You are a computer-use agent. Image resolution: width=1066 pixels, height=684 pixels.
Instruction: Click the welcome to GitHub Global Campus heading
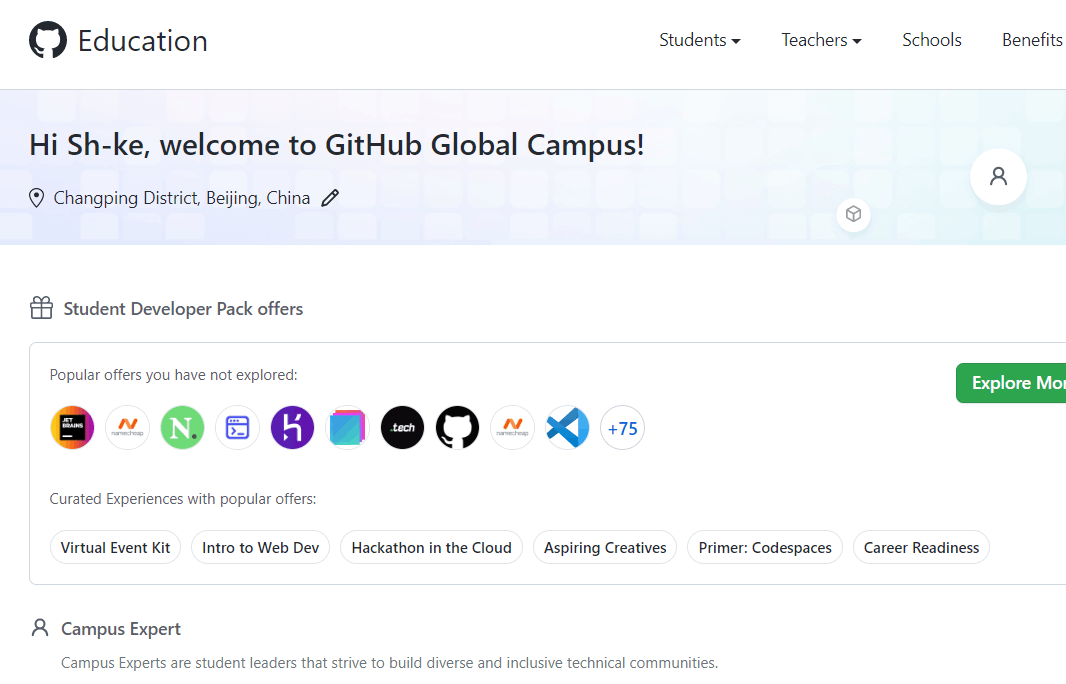tap(337, 145)
